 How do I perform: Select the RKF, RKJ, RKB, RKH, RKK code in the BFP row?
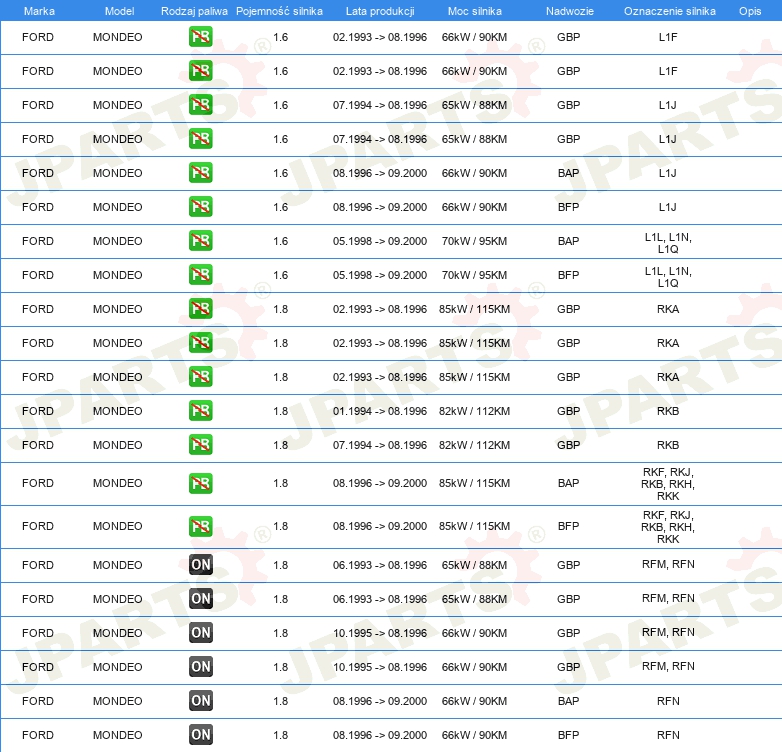coord(668,527)
